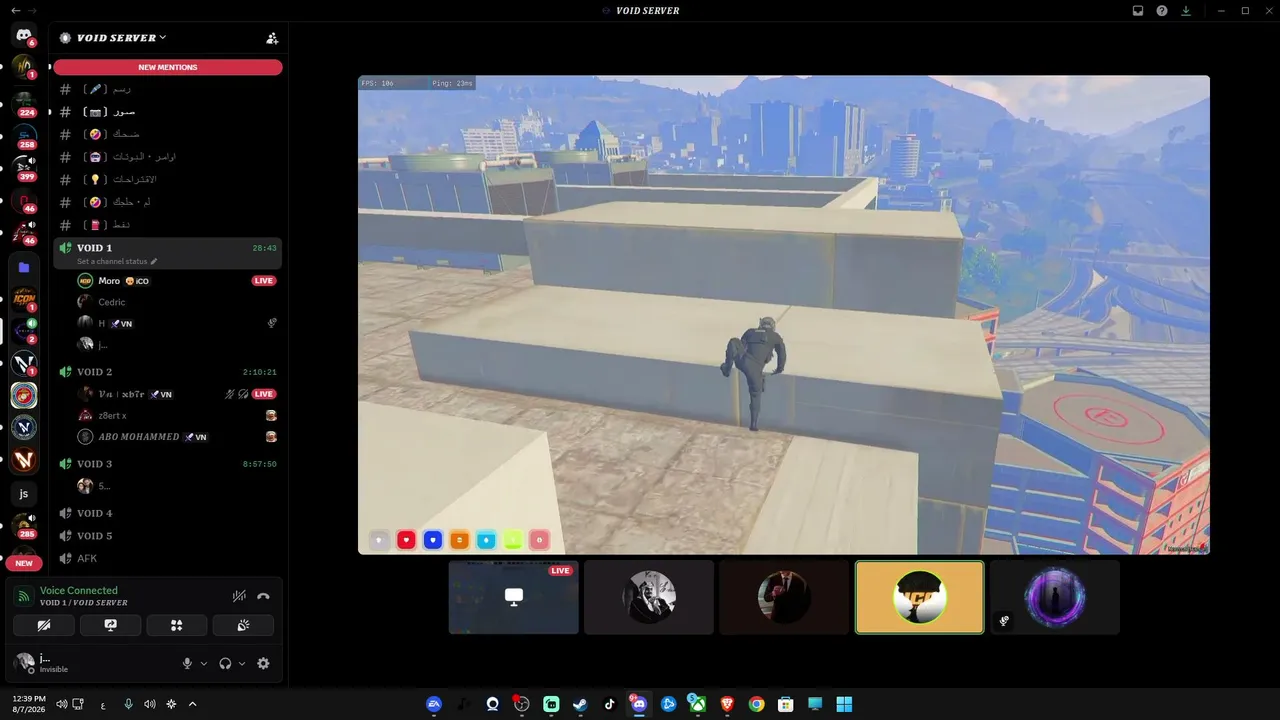Screen dimensions: 1280x720
Task: Click the invite members icon beside VOID SERVER
Action: (x=272, y=38)
